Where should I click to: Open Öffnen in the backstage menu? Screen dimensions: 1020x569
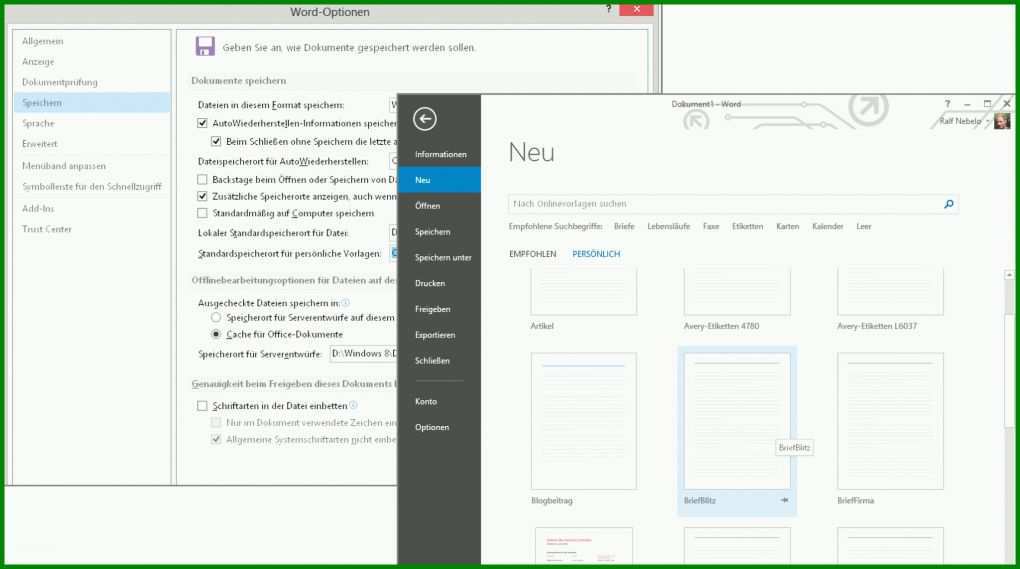point(440,206)
